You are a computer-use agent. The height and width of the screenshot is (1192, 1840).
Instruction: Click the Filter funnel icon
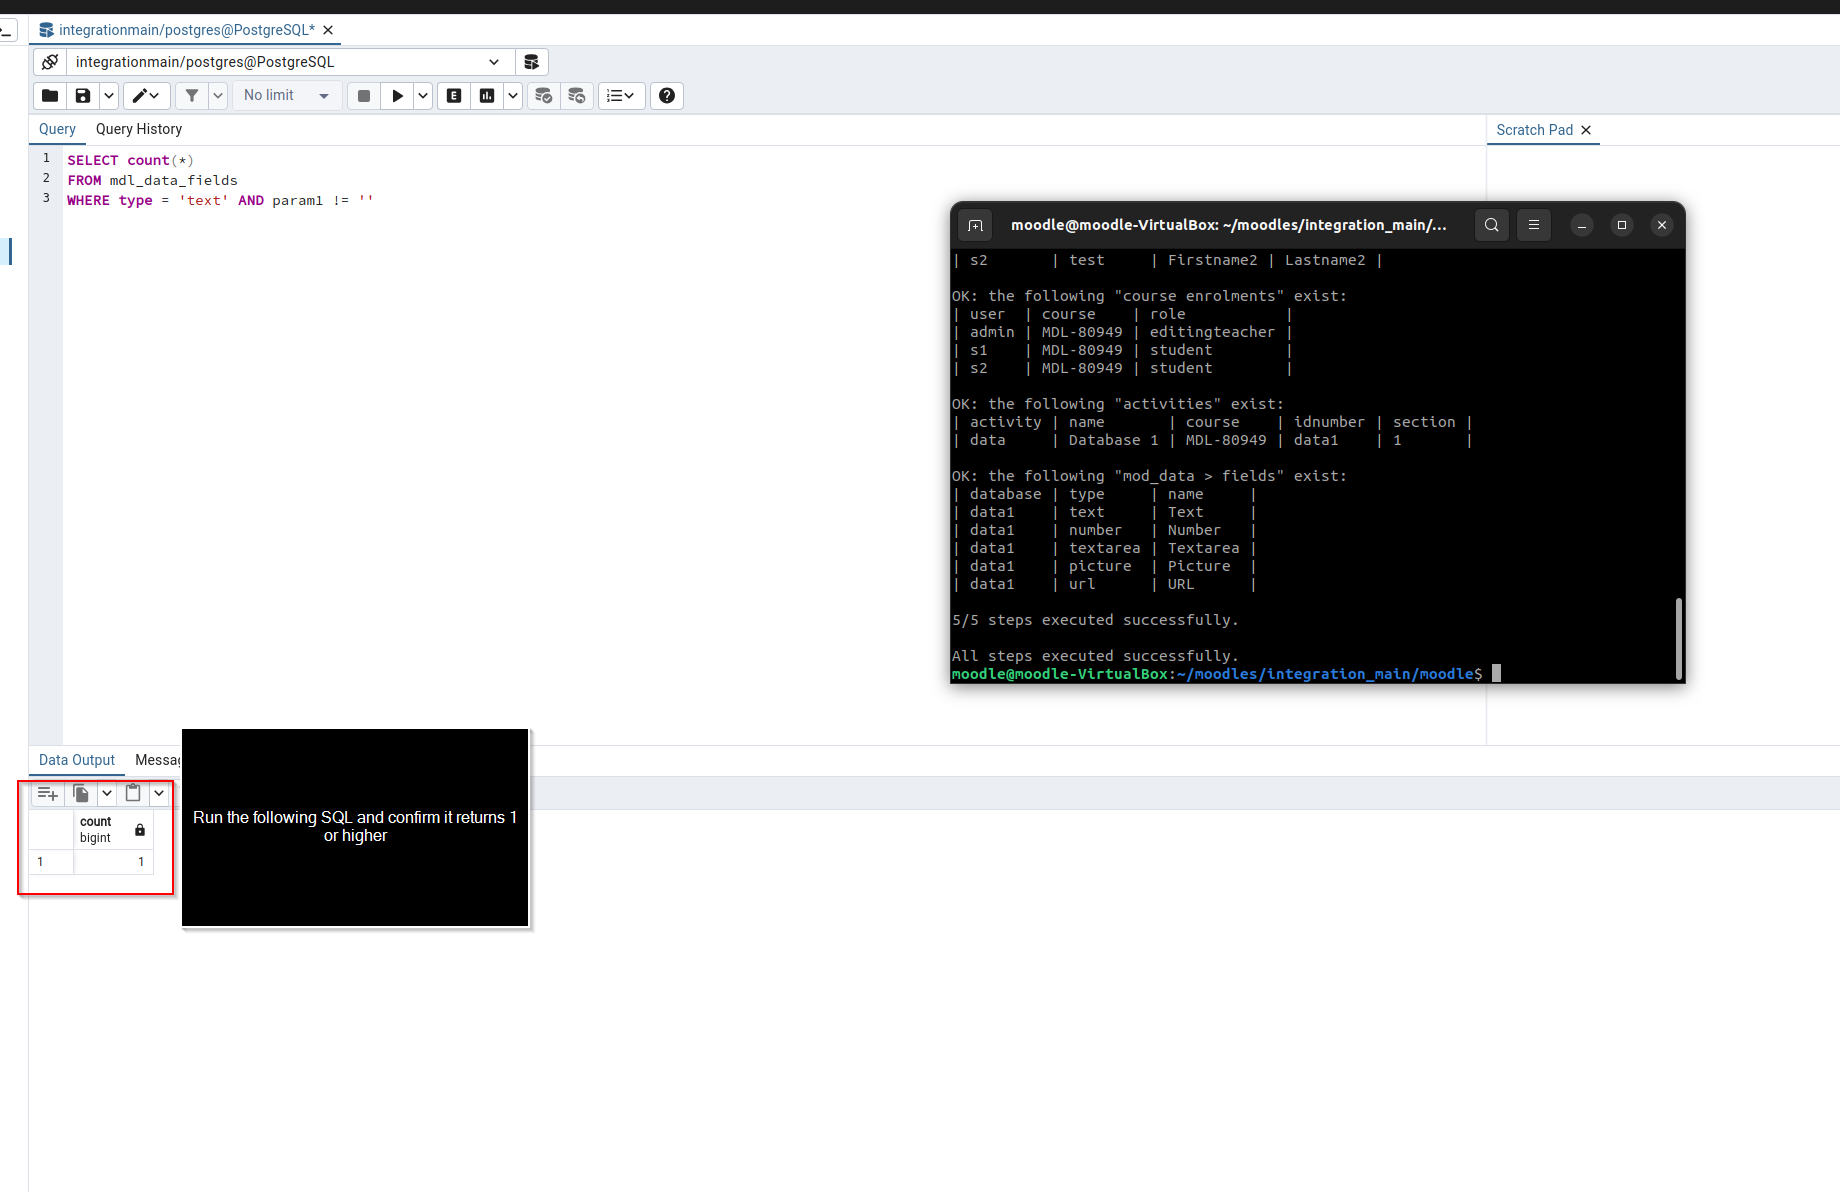(192, 96)
